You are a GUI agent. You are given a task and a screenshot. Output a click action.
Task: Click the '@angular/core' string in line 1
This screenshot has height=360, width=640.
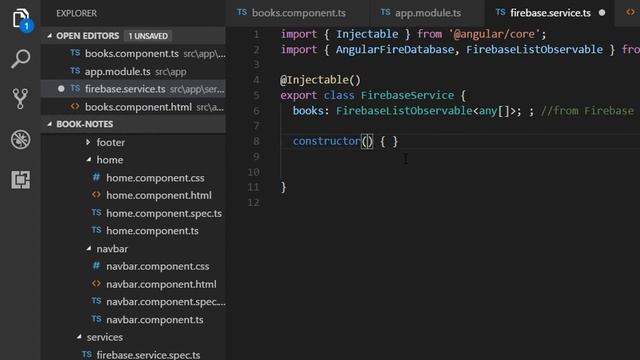pyautogui.click(x=495, y=34)
